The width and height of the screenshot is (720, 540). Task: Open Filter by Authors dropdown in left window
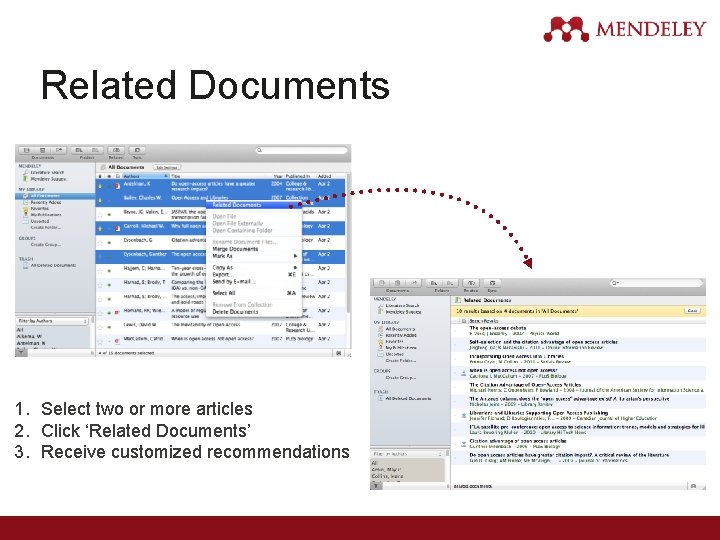52,321
